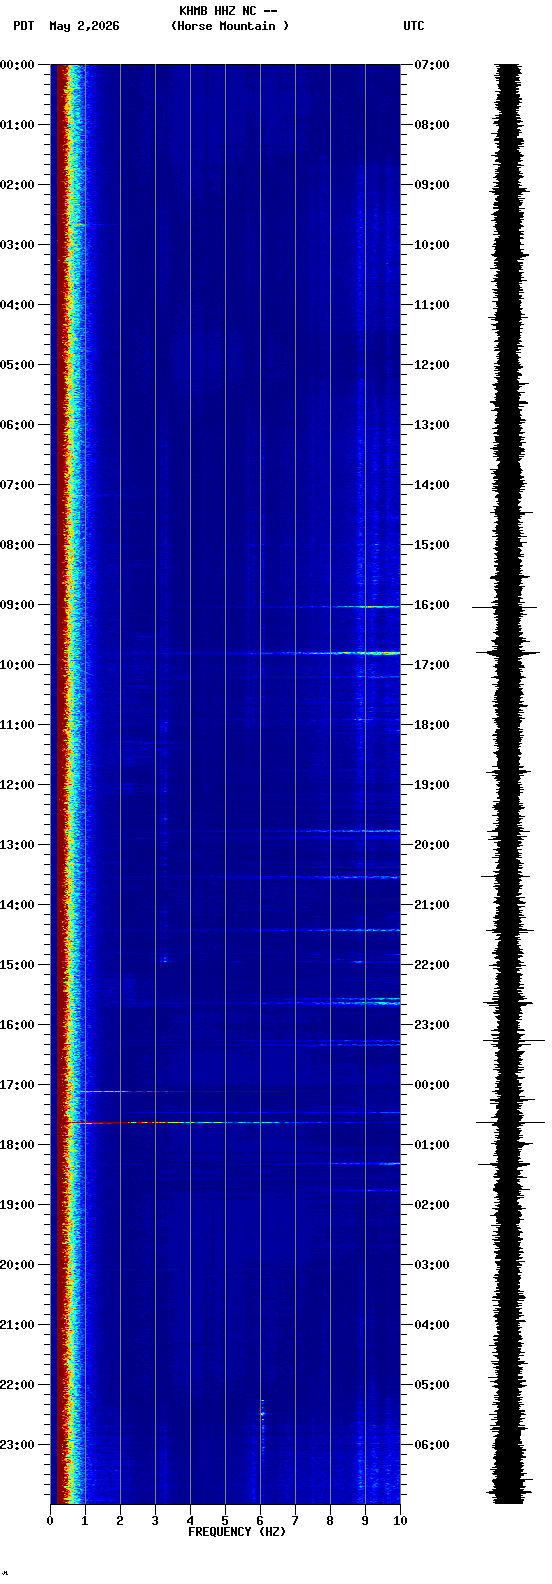The width and height of the screenshot is (552, 1584).
Task: Click the 02:00 PDT time label
Action: (17, 185)
